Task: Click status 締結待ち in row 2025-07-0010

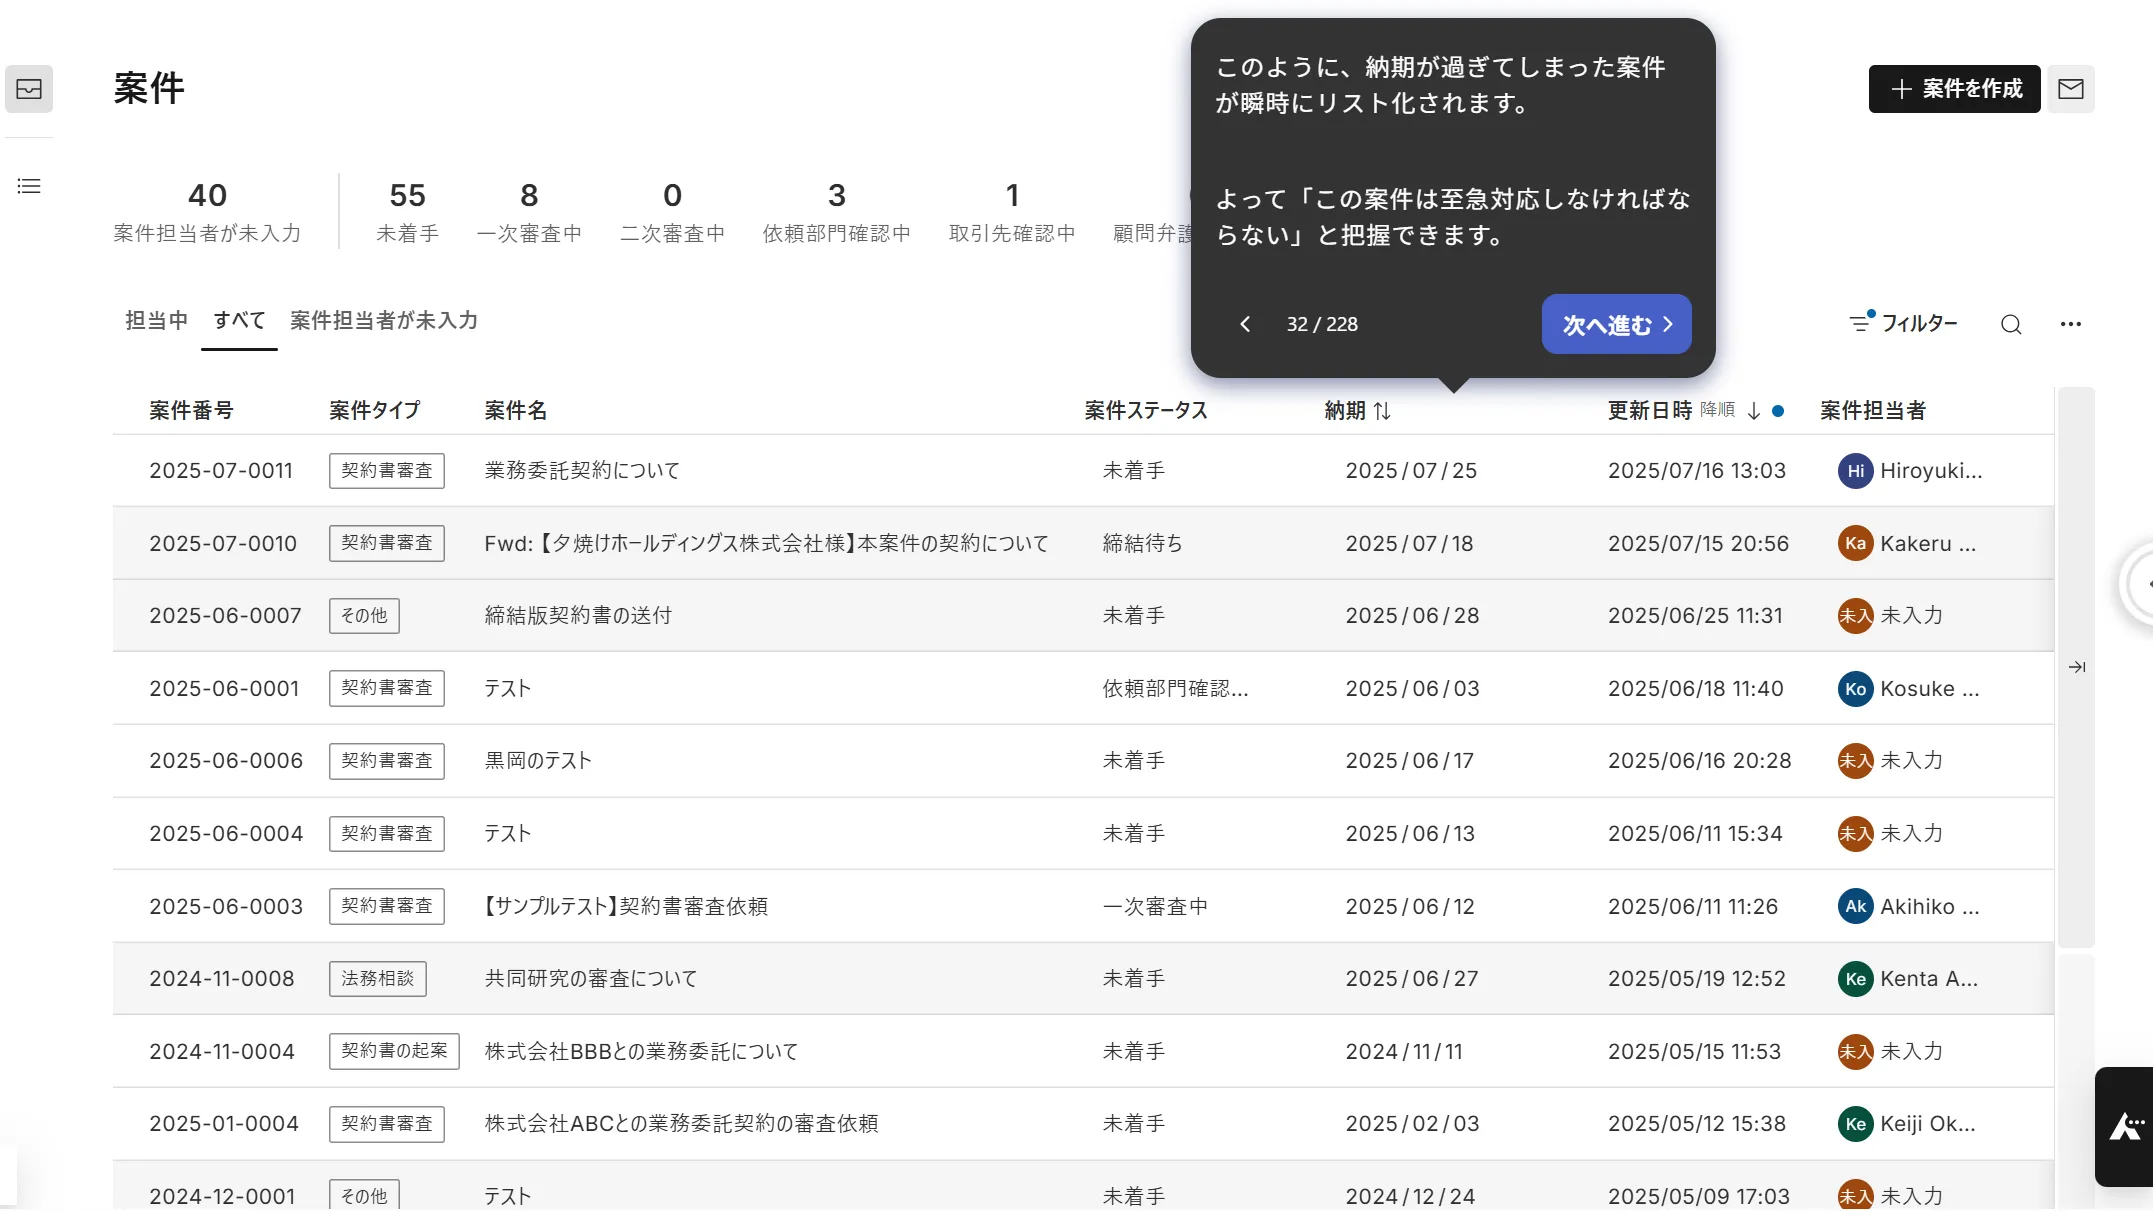Action: 1142,543
